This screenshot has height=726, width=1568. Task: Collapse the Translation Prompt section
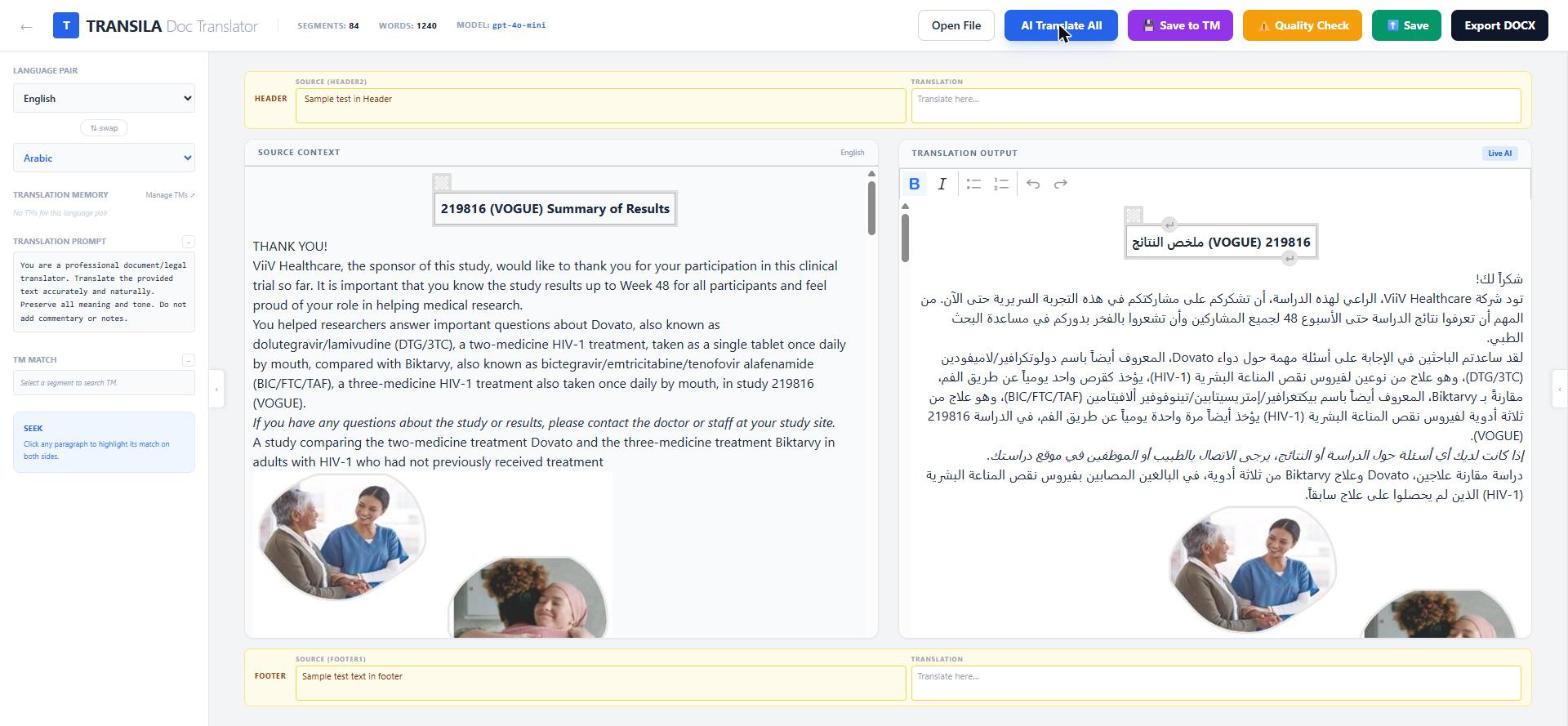[188, 241]
